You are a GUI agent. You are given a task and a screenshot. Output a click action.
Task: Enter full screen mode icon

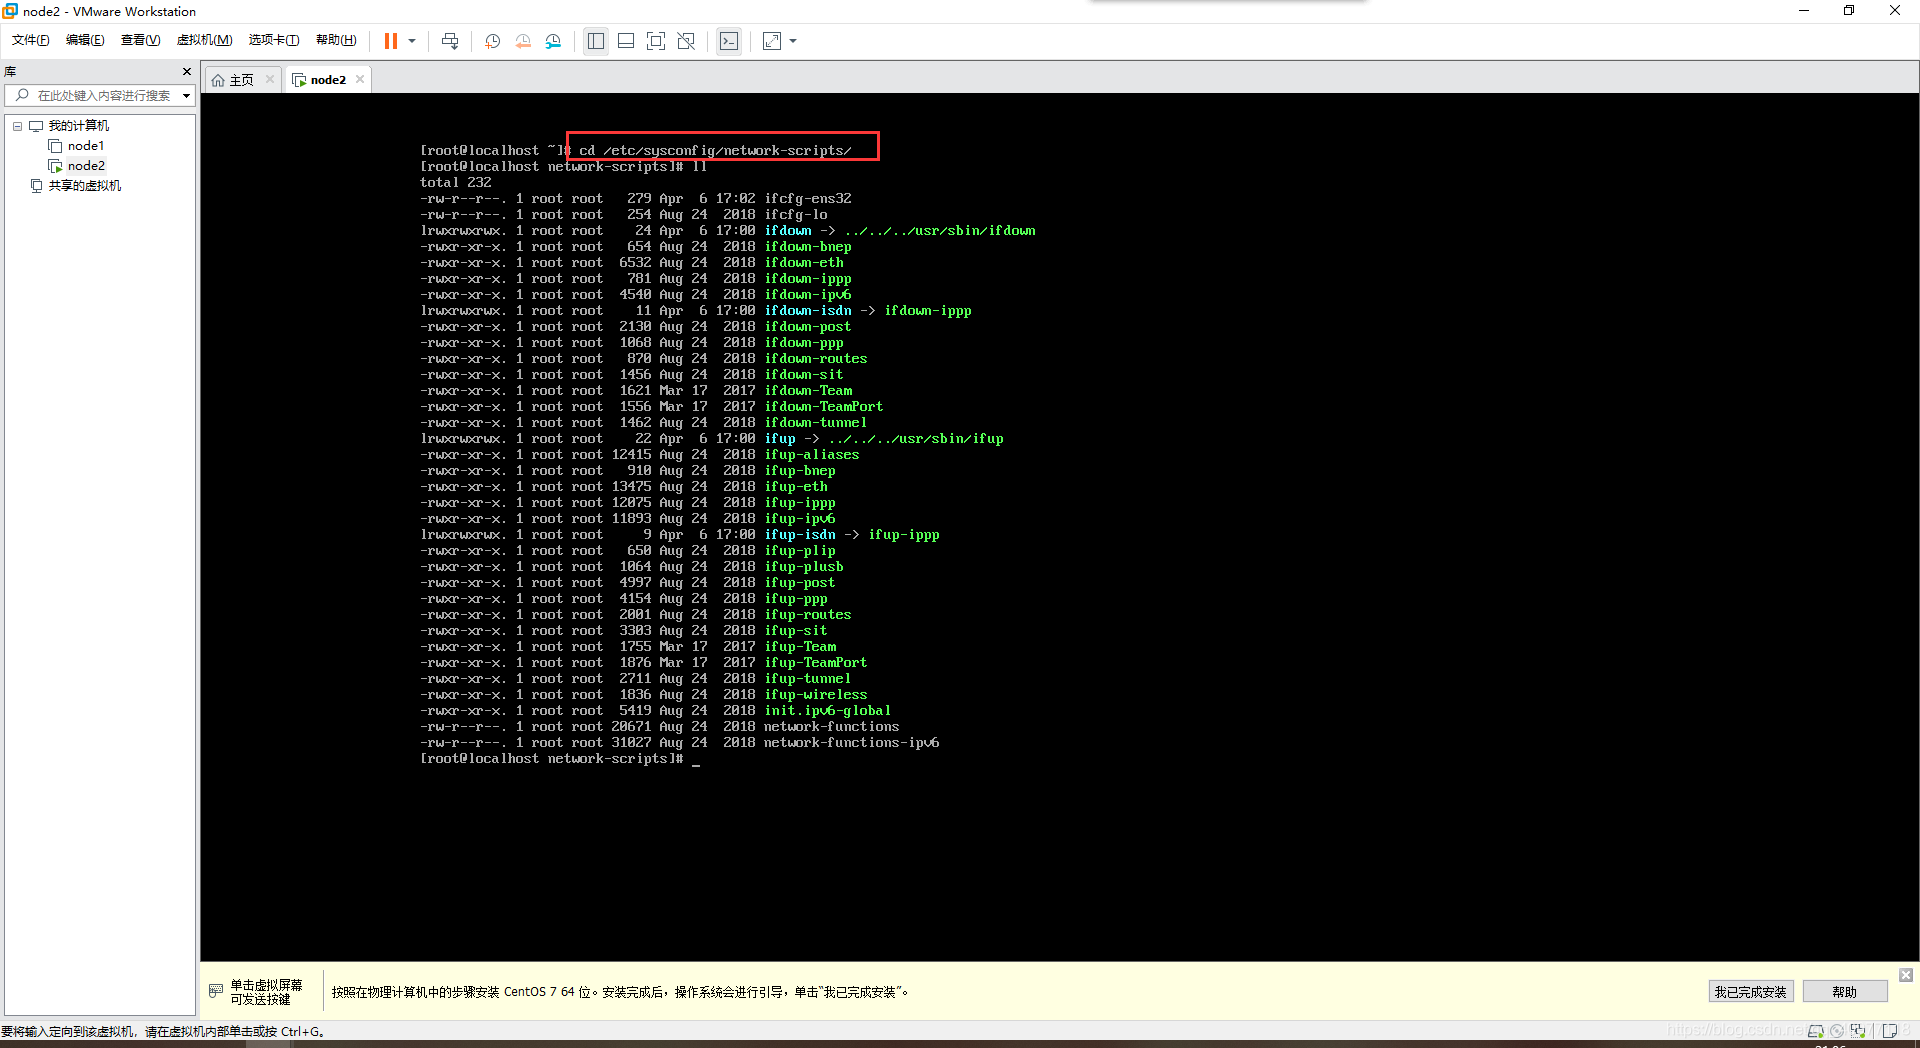(x=656, y=41)
